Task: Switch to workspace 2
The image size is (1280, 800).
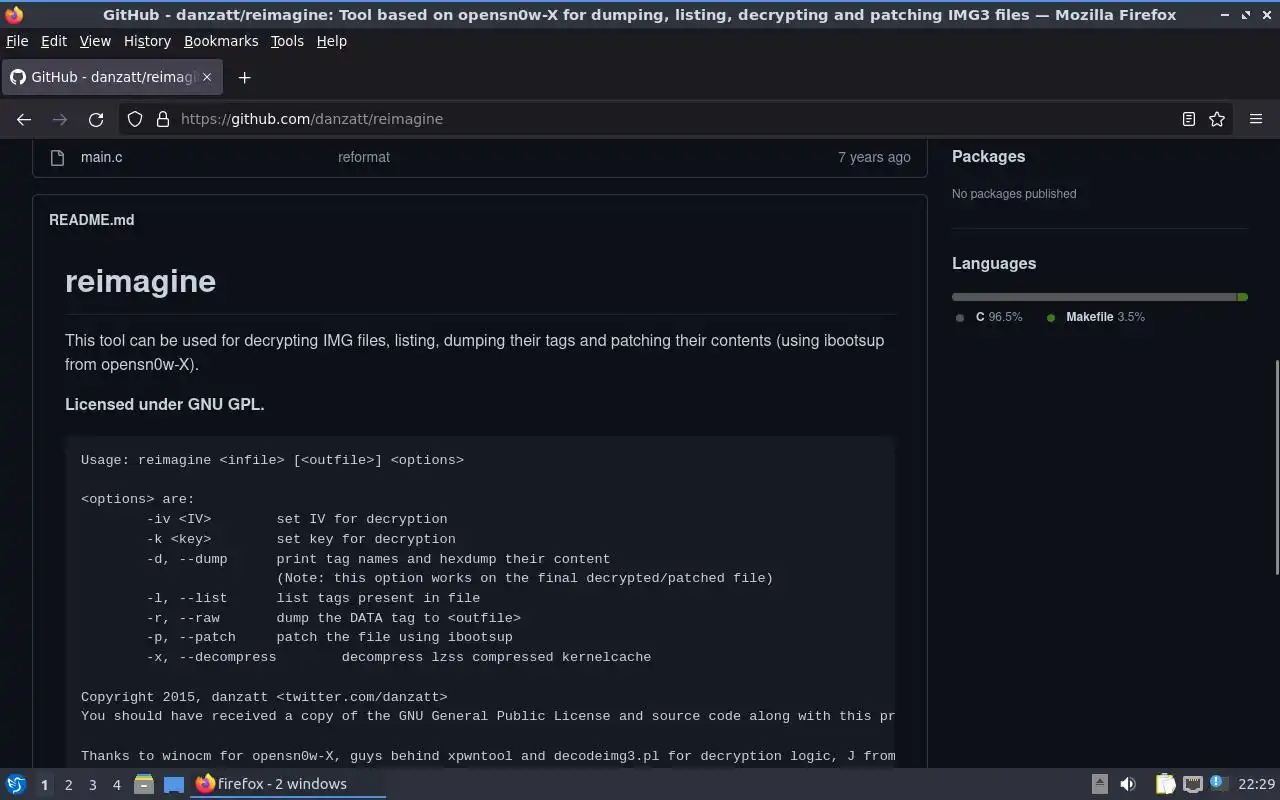Action: point(68,785)
